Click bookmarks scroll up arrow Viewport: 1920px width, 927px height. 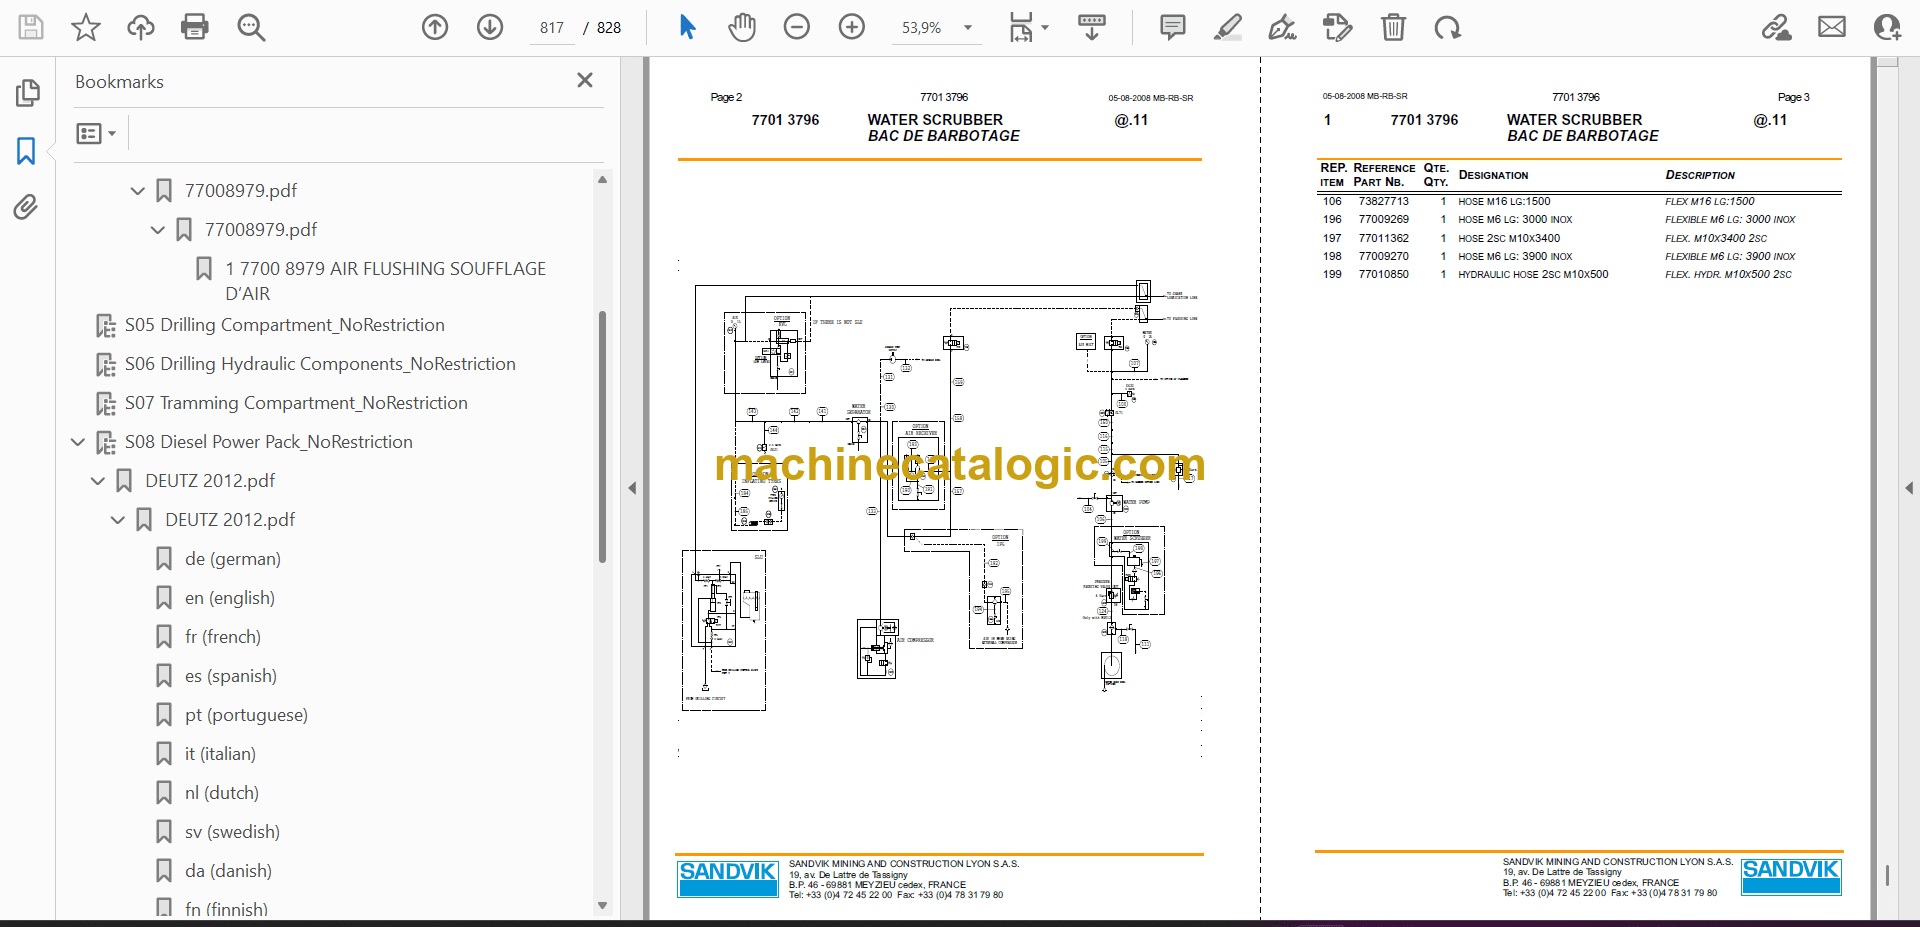pos(602,180)
